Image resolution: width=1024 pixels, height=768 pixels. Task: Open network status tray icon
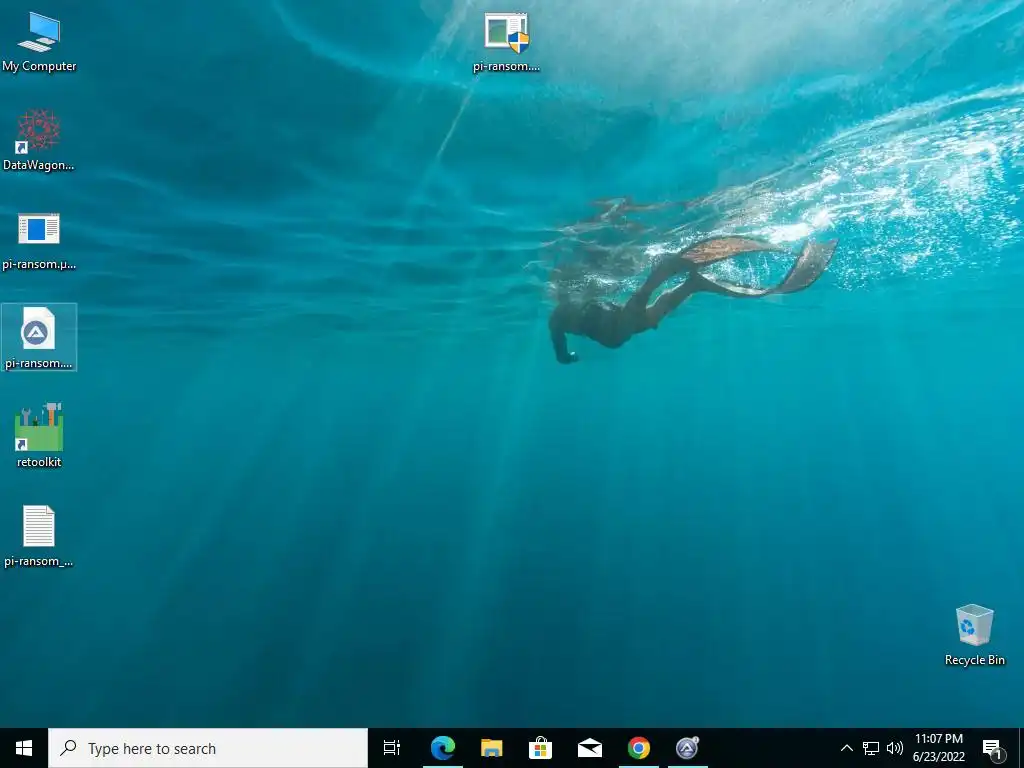pos(871,748)
